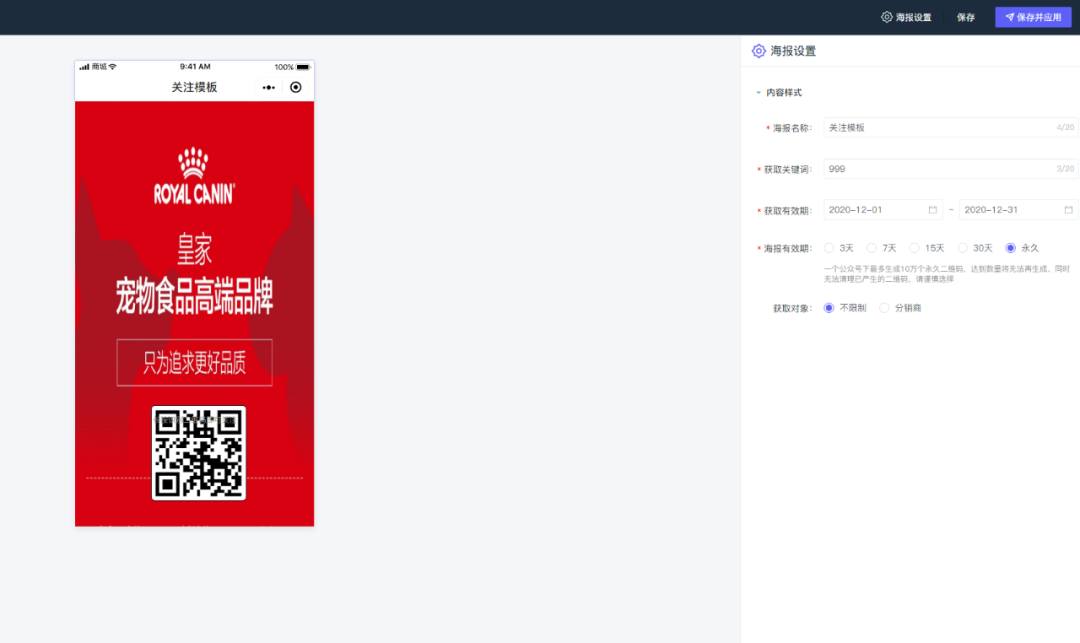Click the calendar icon in start date field
The width and height of the screenshot is (1080, 643).
[x=933, y=210]
